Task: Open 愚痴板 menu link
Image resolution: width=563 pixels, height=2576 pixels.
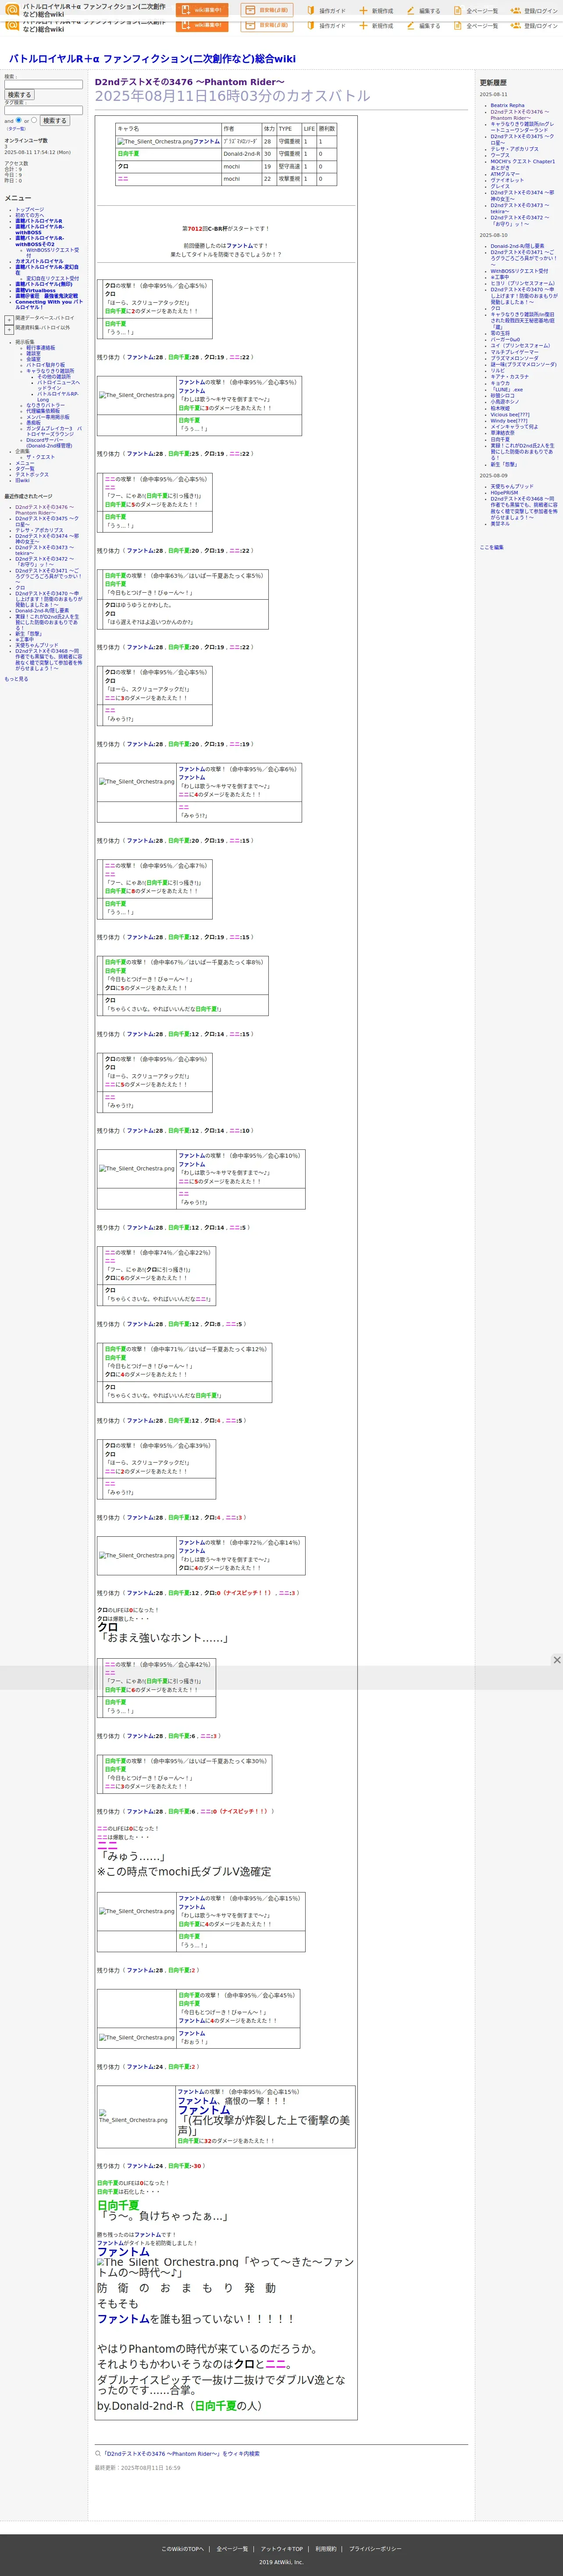Action: pos(33,423)
